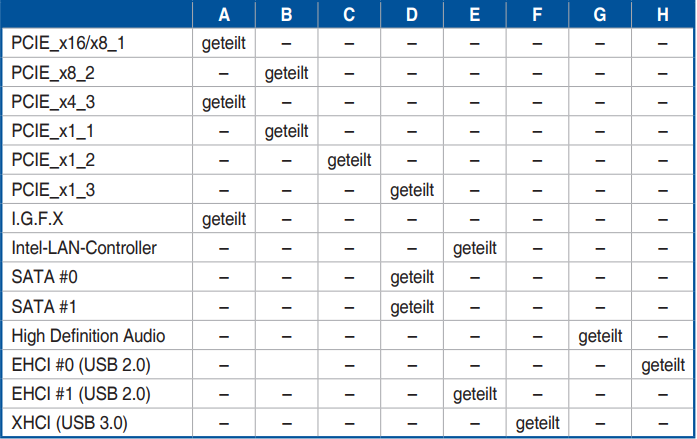Select the XHCI (USB 3.0) row label
This screenshot has width=697, height=439.
click(69, 423)
